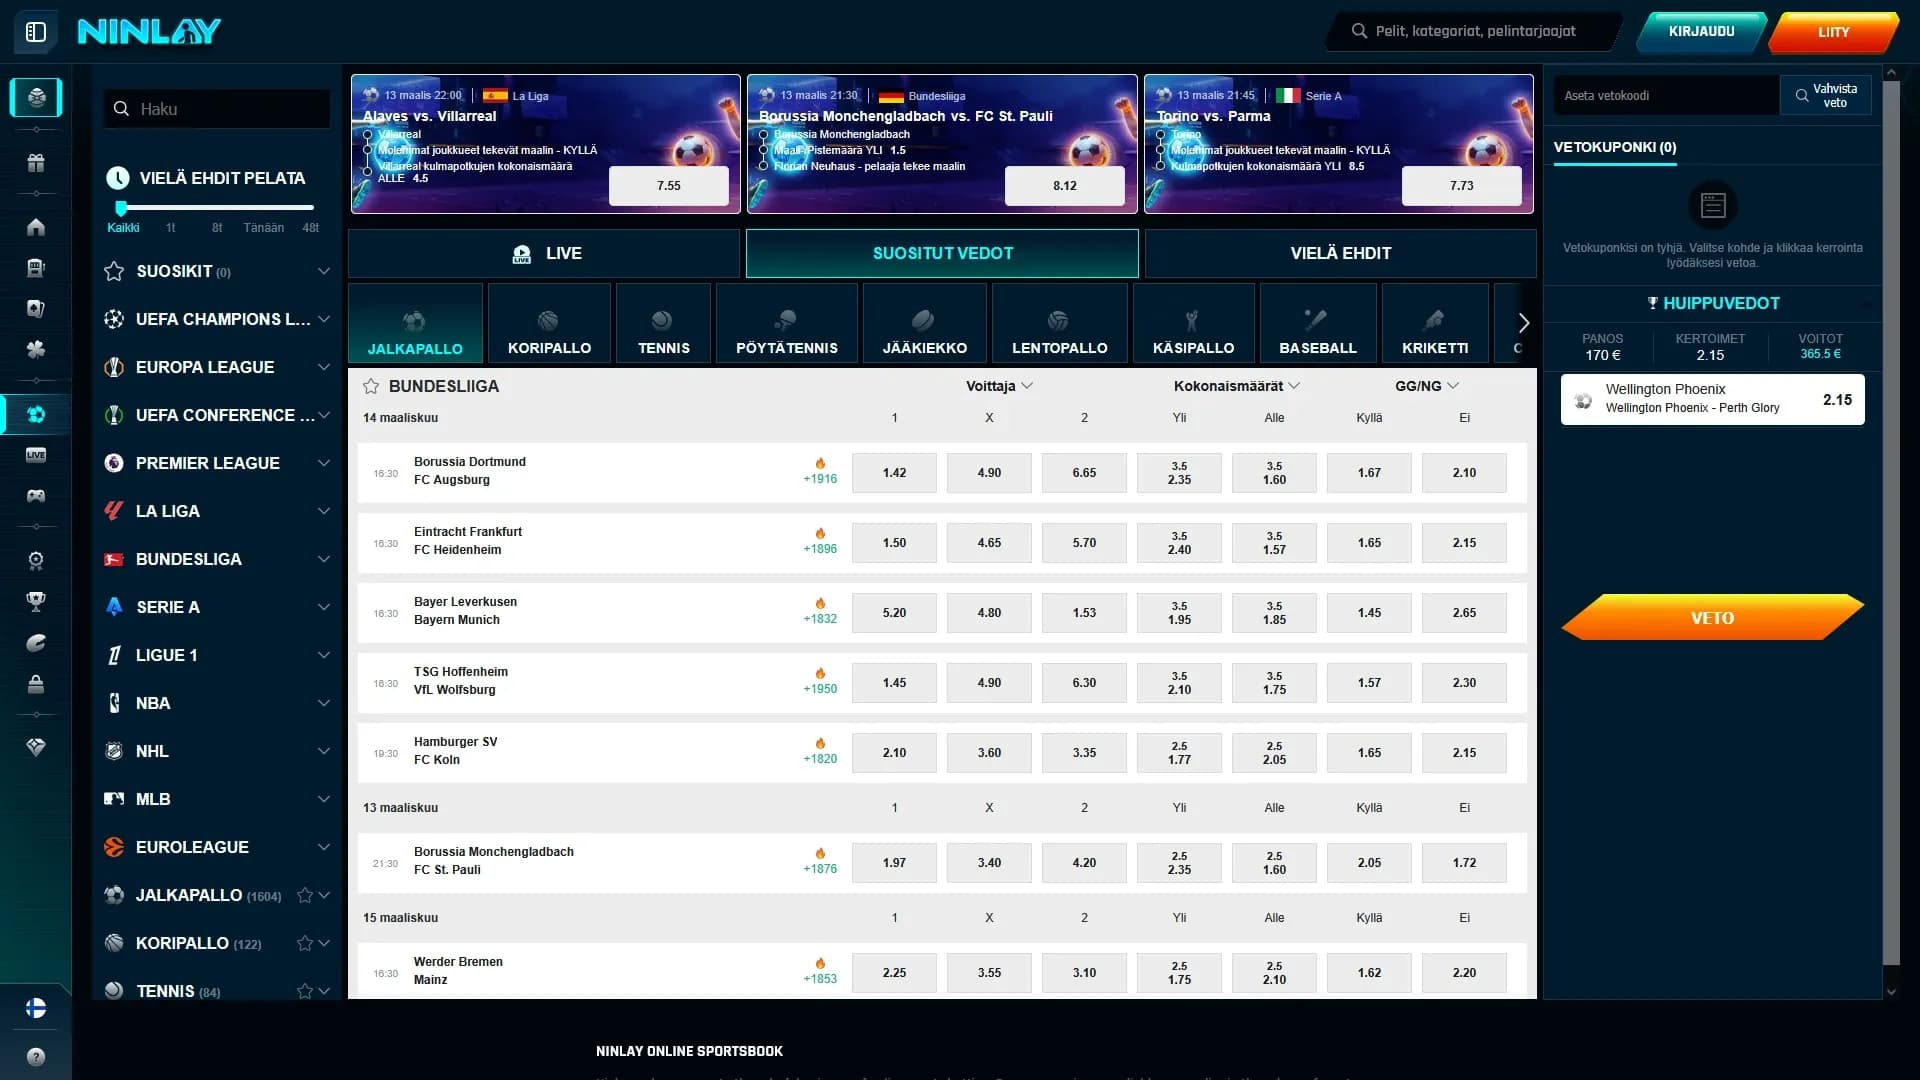1920x1080 pixels.
Task: Click the Kirjaudu login button
Action: [1701, 31]
